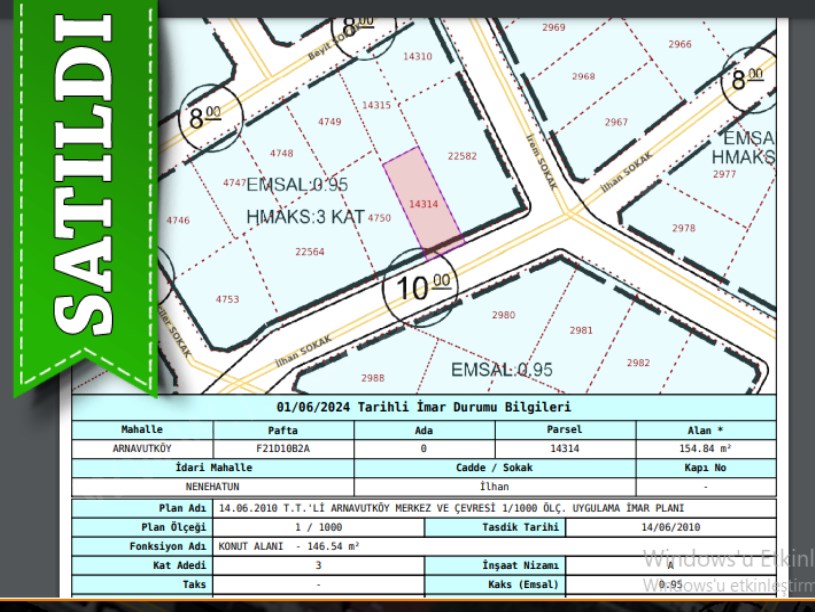Click the 154.84 m² area value
This screenshot has width=815, height=612.
pyautogui.click(x=705, y=449)
